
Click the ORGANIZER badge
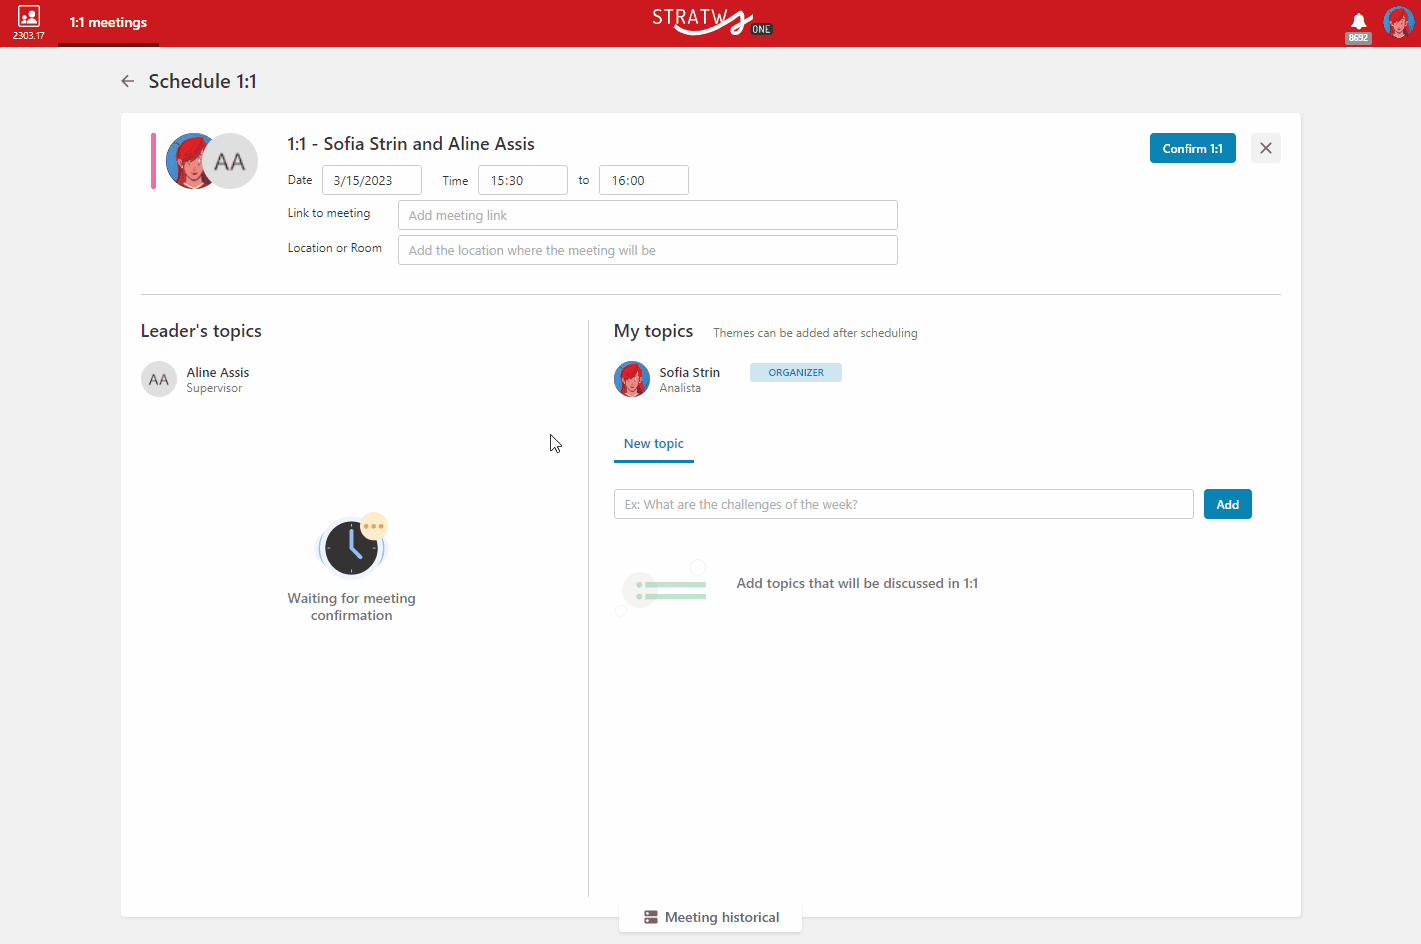(796, 372)
